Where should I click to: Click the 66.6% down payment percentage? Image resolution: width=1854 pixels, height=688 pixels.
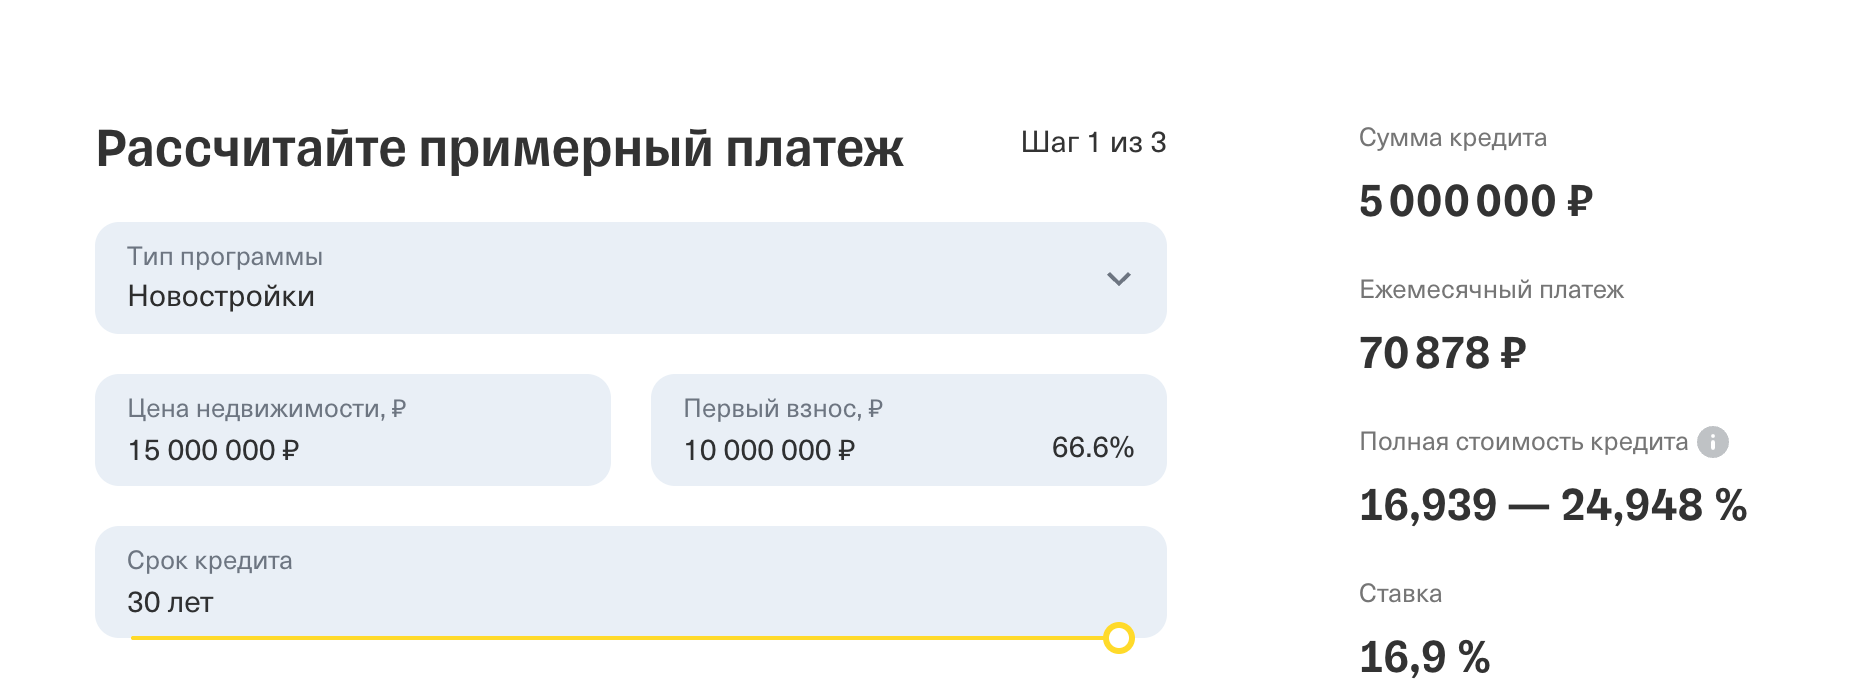pyautogui.click(x=1093, y=448)
